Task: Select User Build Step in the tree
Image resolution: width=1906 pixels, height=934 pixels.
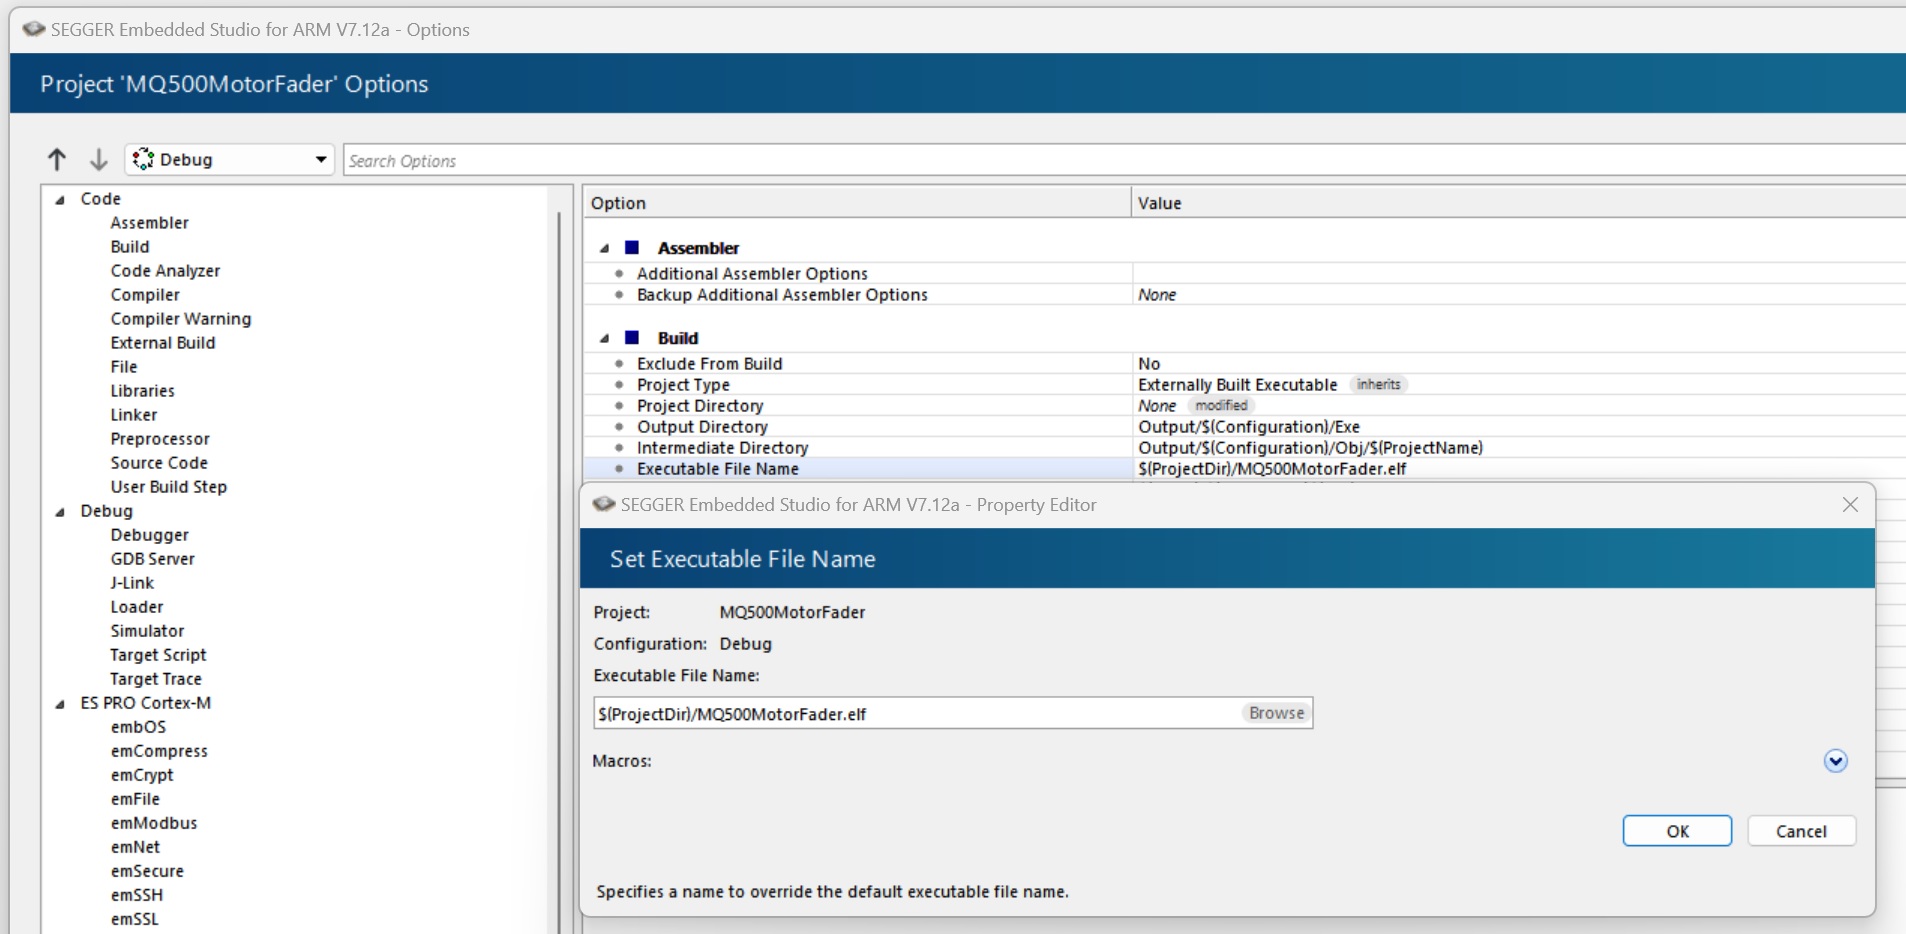Action: click(x=169, y=487)
